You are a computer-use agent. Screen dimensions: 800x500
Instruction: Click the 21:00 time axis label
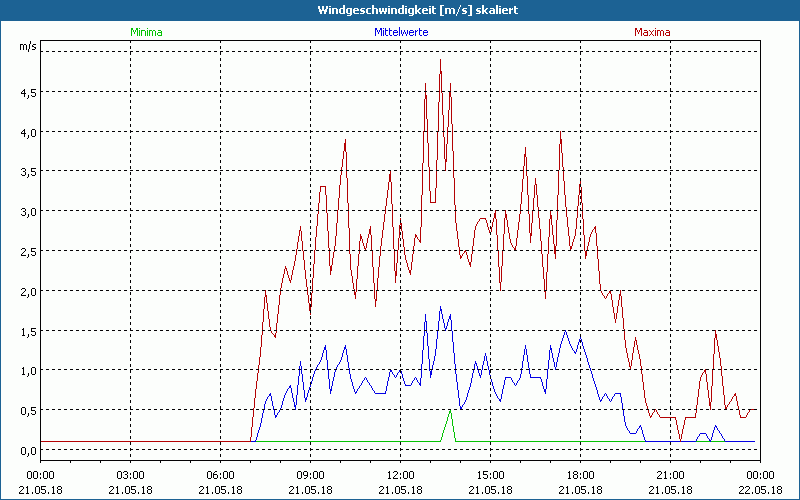tap(671, 475)
